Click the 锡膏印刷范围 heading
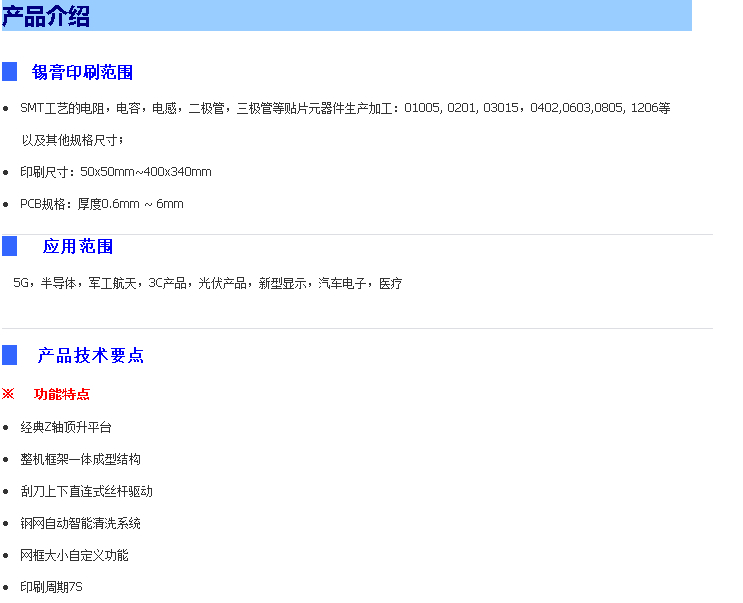 [82, 72]
